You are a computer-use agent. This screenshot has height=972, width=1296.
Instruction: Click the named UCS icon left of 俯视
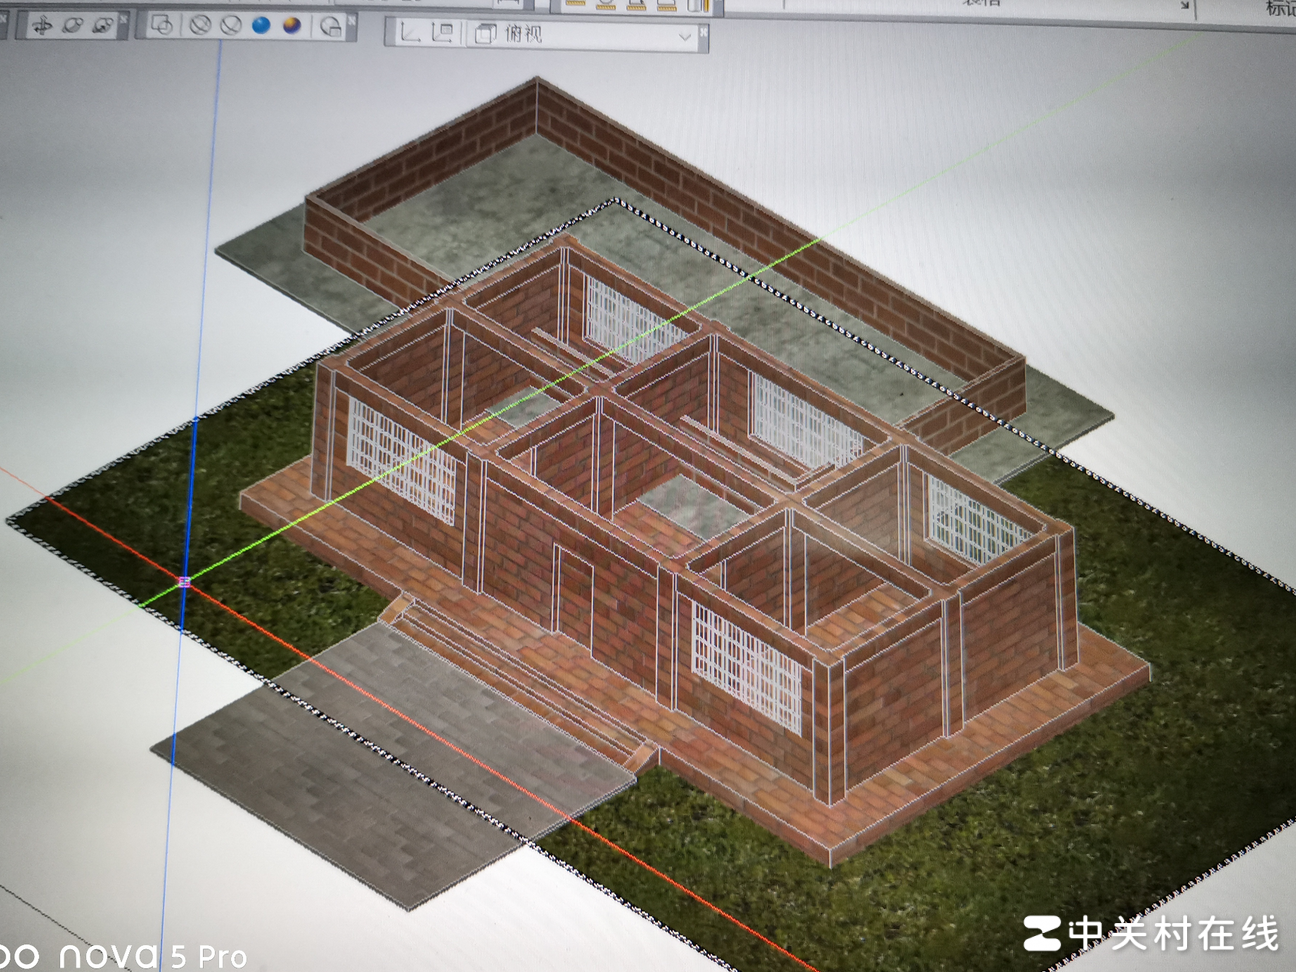(x=442, y=33)
